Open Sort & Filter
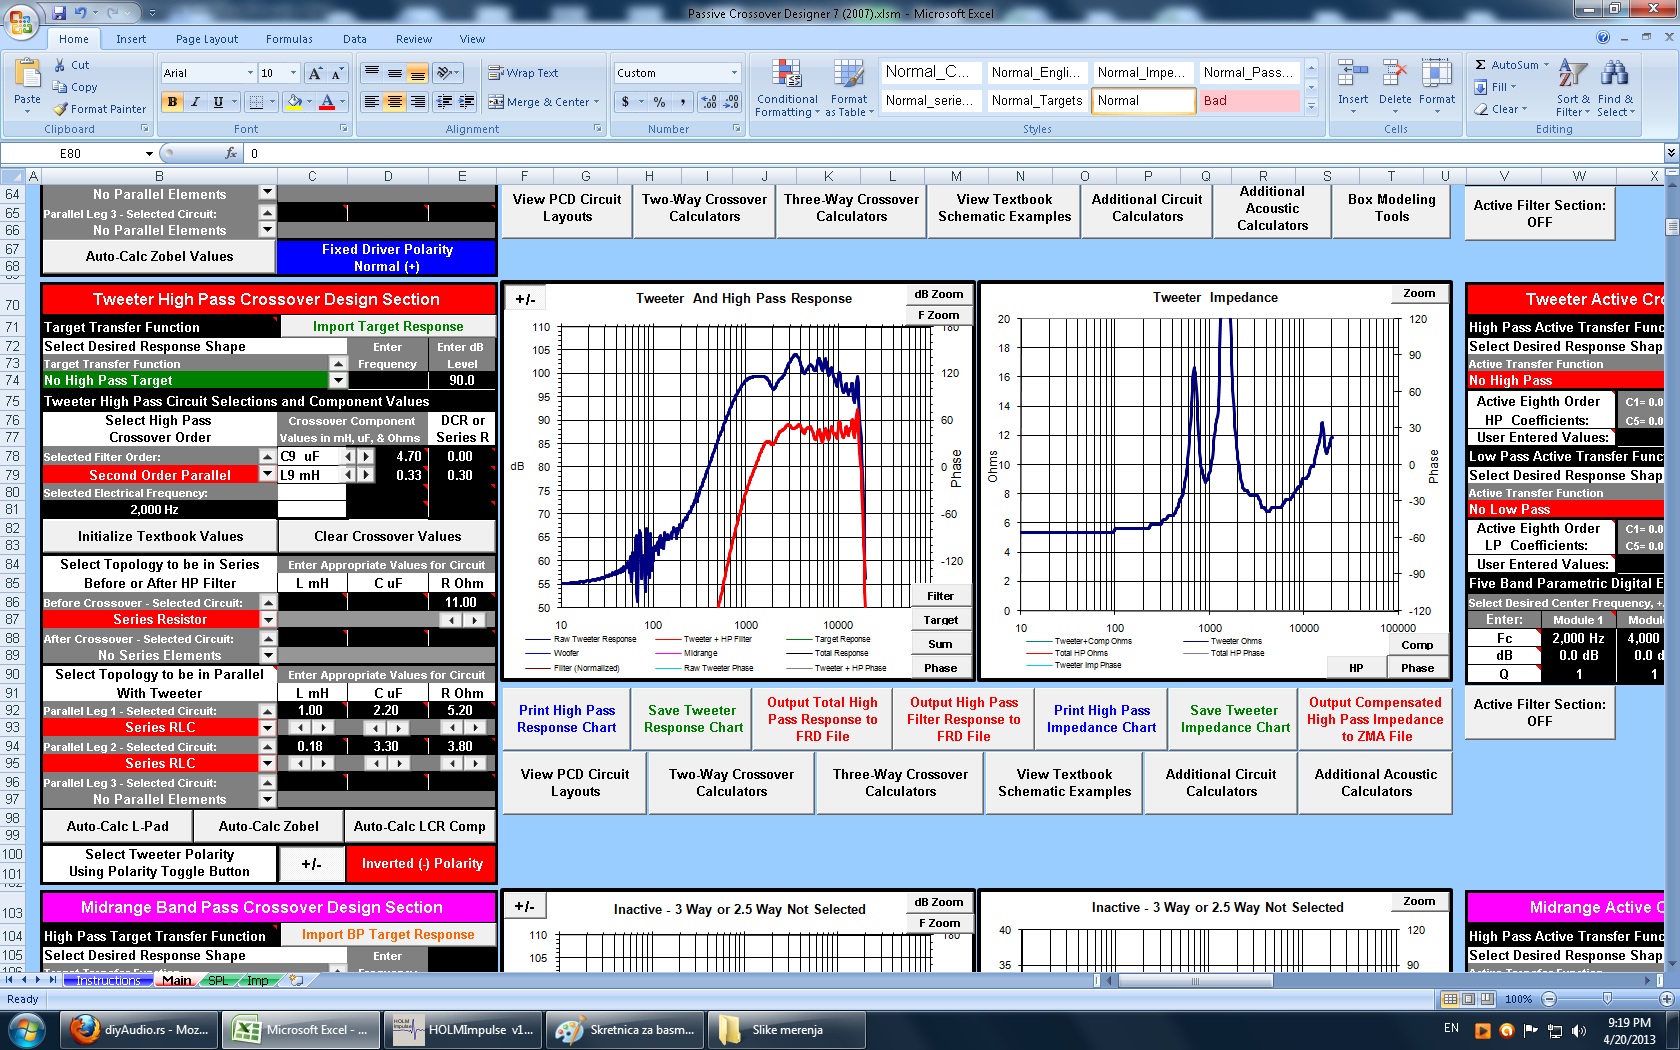The image size is (1680, 1050). (1572, 88)
